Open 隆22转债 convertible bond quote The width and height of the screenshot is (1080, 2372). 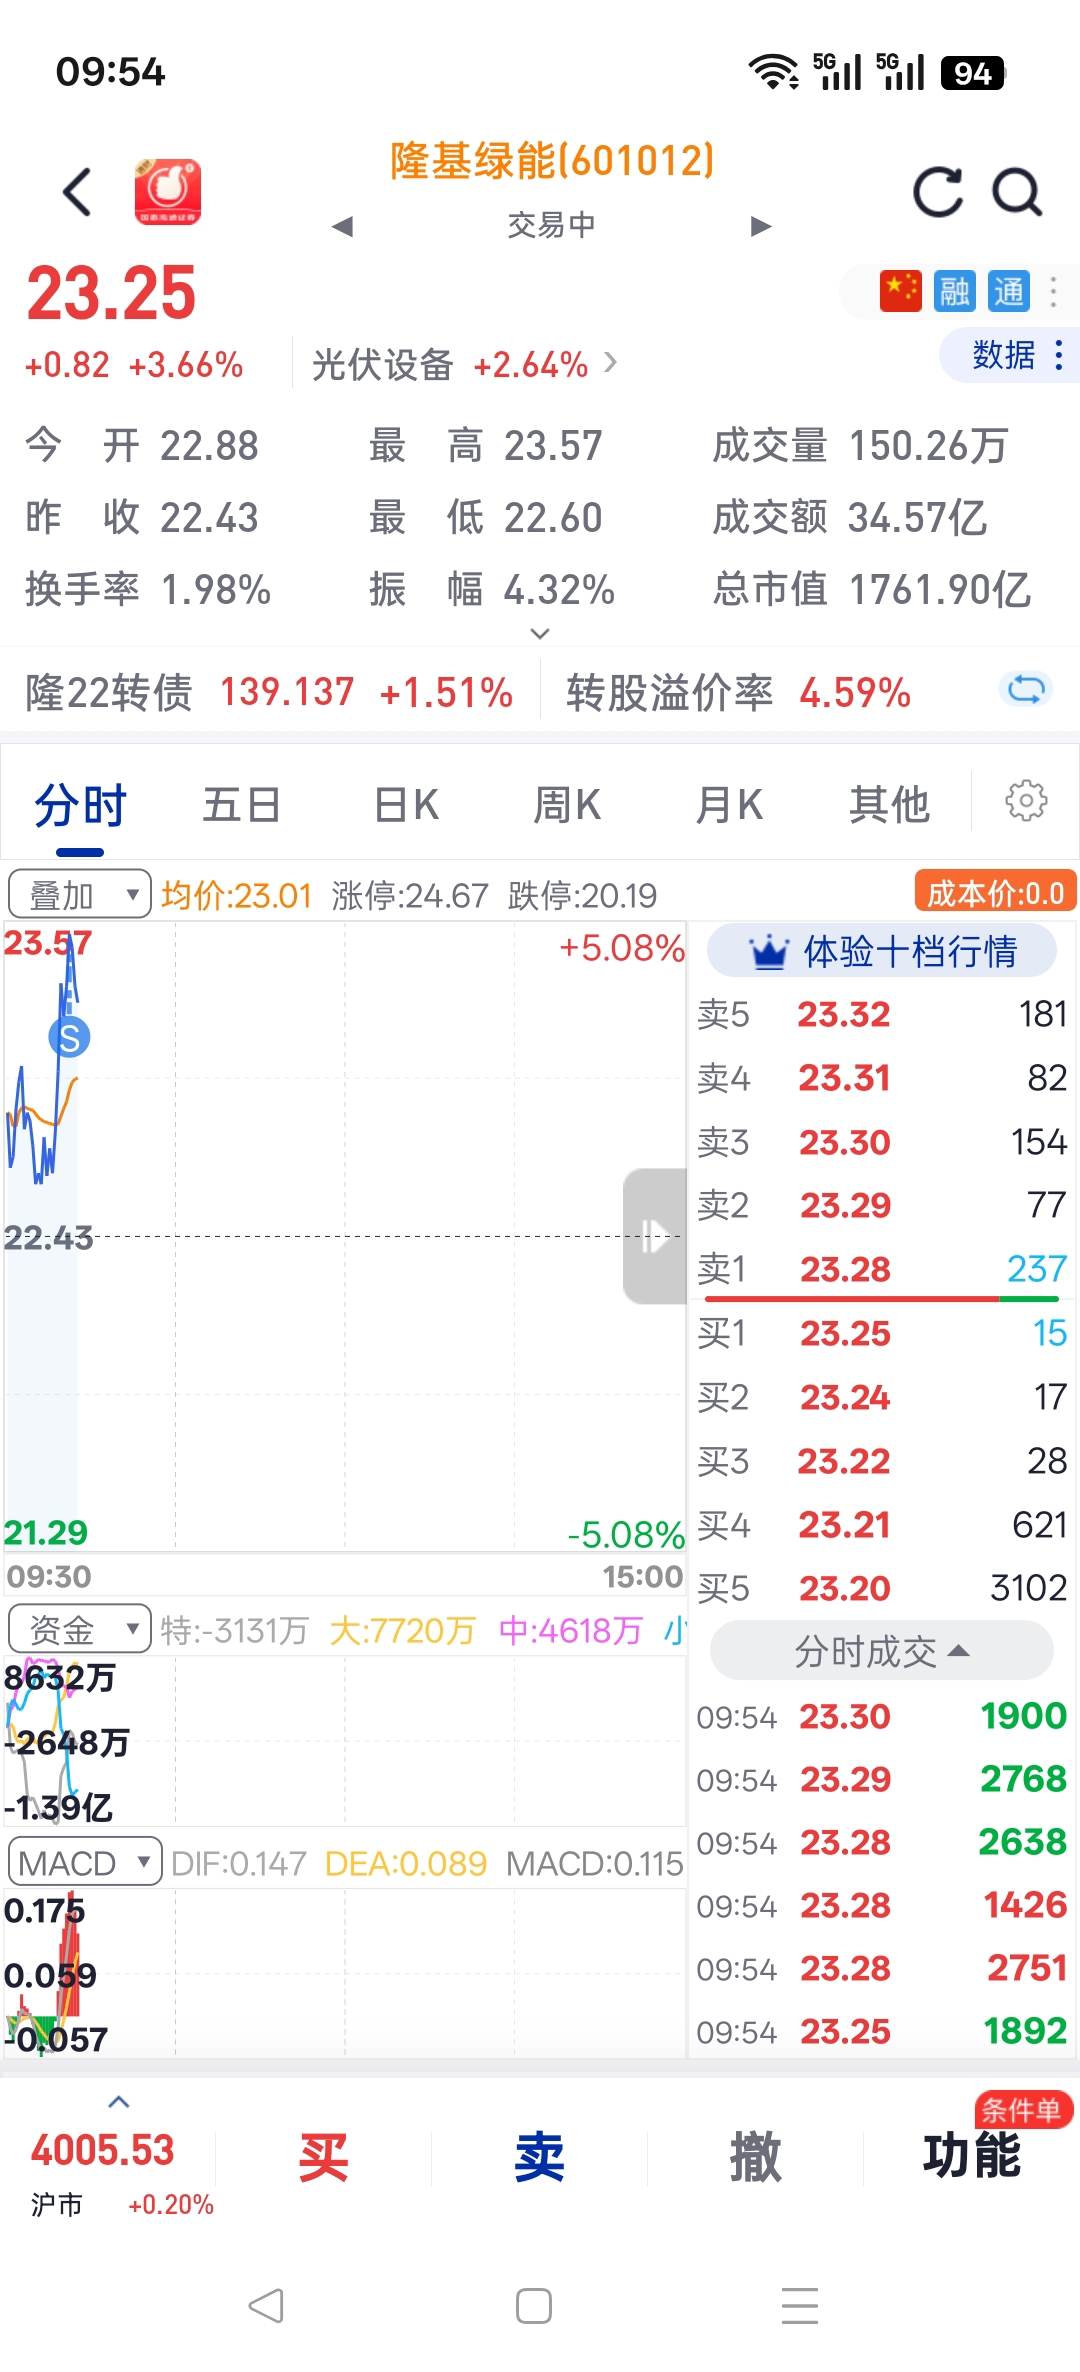269,692
